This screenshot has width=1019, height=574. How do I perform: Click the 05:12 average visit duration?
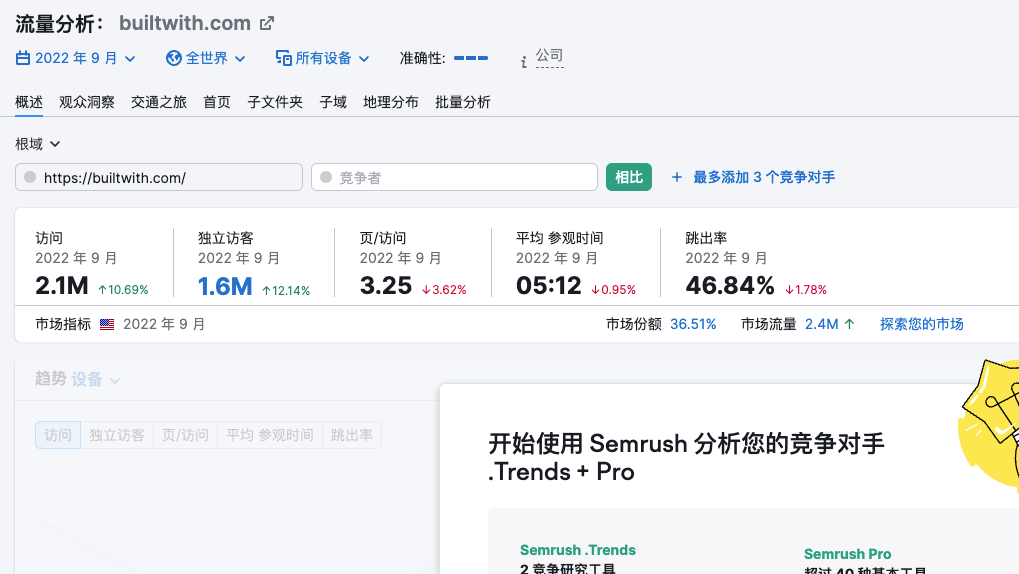point(548,286)
